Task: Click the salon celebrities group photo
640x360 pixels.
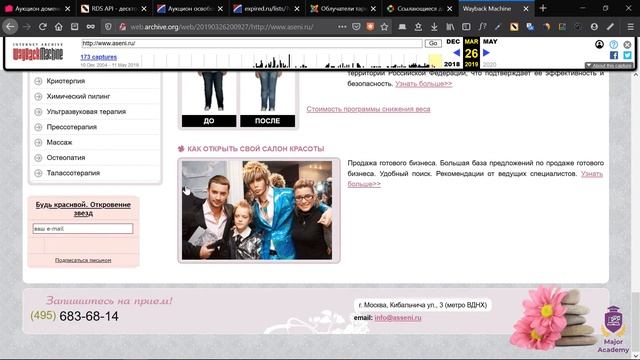Action: tap(257, 210)
